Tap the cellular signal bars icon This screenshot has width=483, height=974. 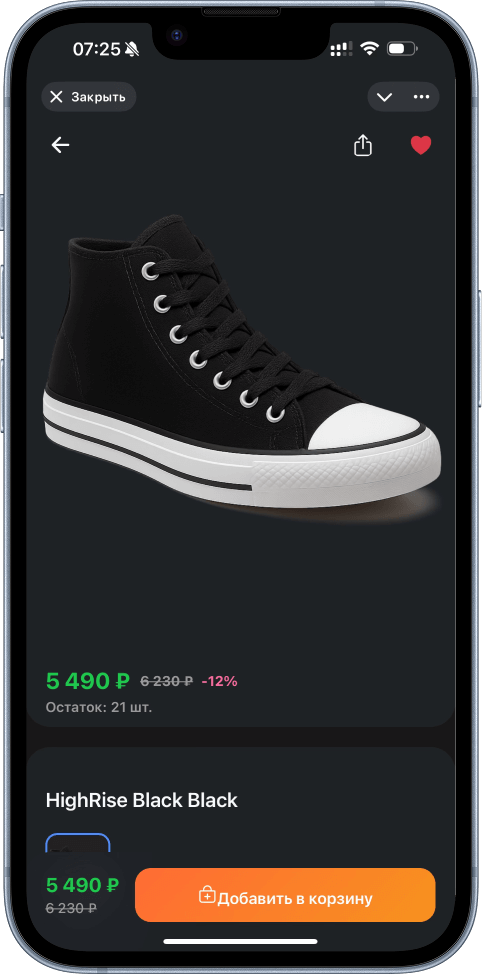pos(341,50)
